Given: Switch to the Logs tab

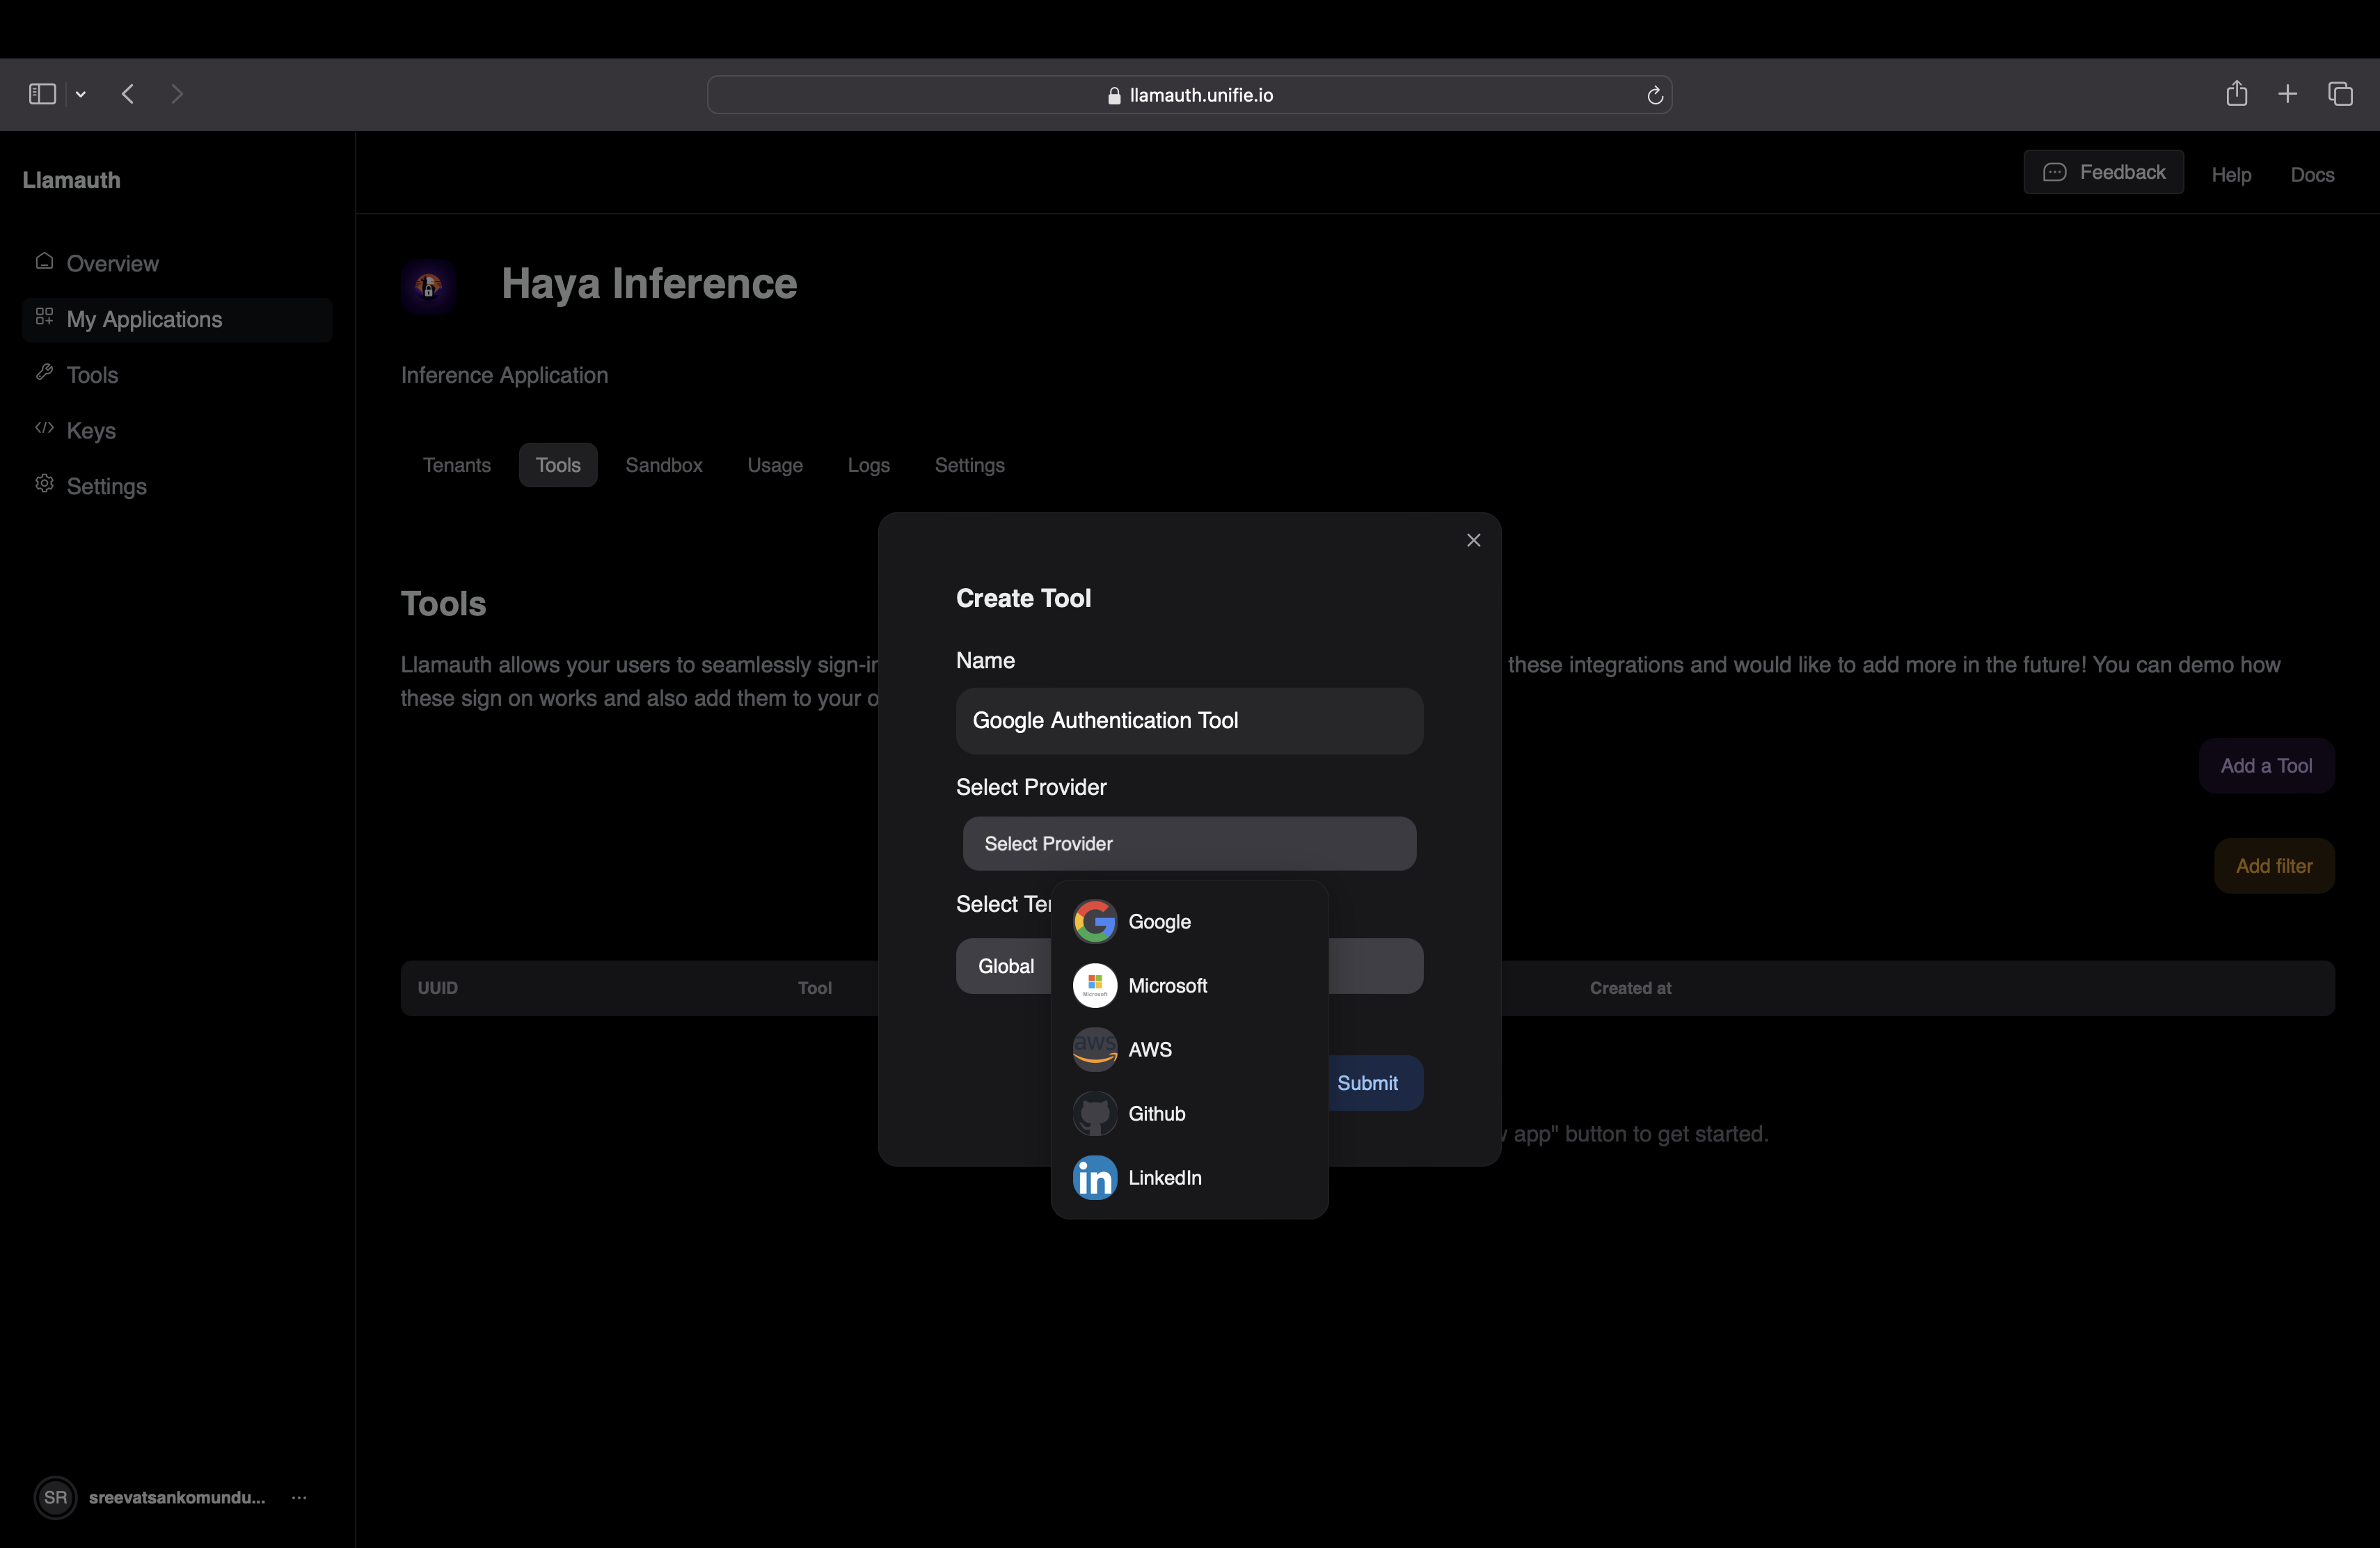Looking at the screenshot, I should (868, 465).
